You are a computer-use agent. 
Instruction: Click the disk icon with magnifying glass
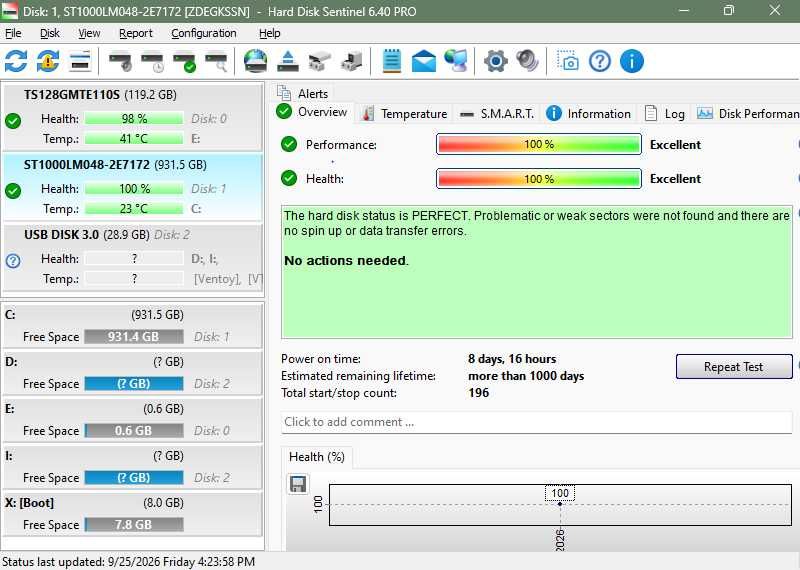[216, 62]
